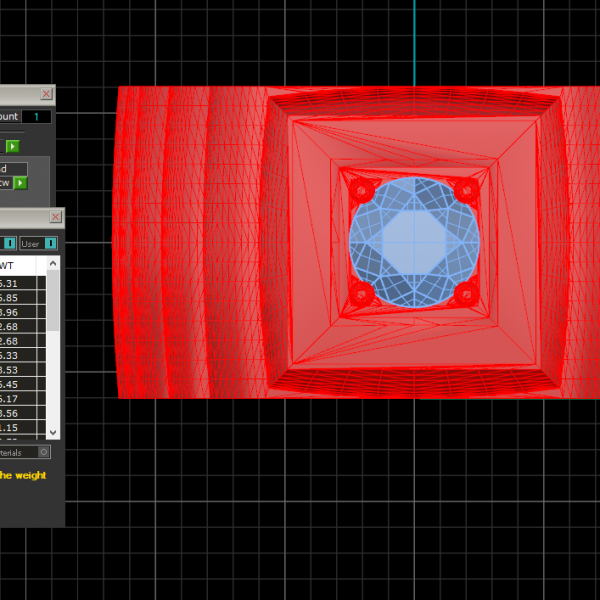Click the scroll down arrow in weight list
The width and height of the screenshot is (600, 600).
click(53, 431)
